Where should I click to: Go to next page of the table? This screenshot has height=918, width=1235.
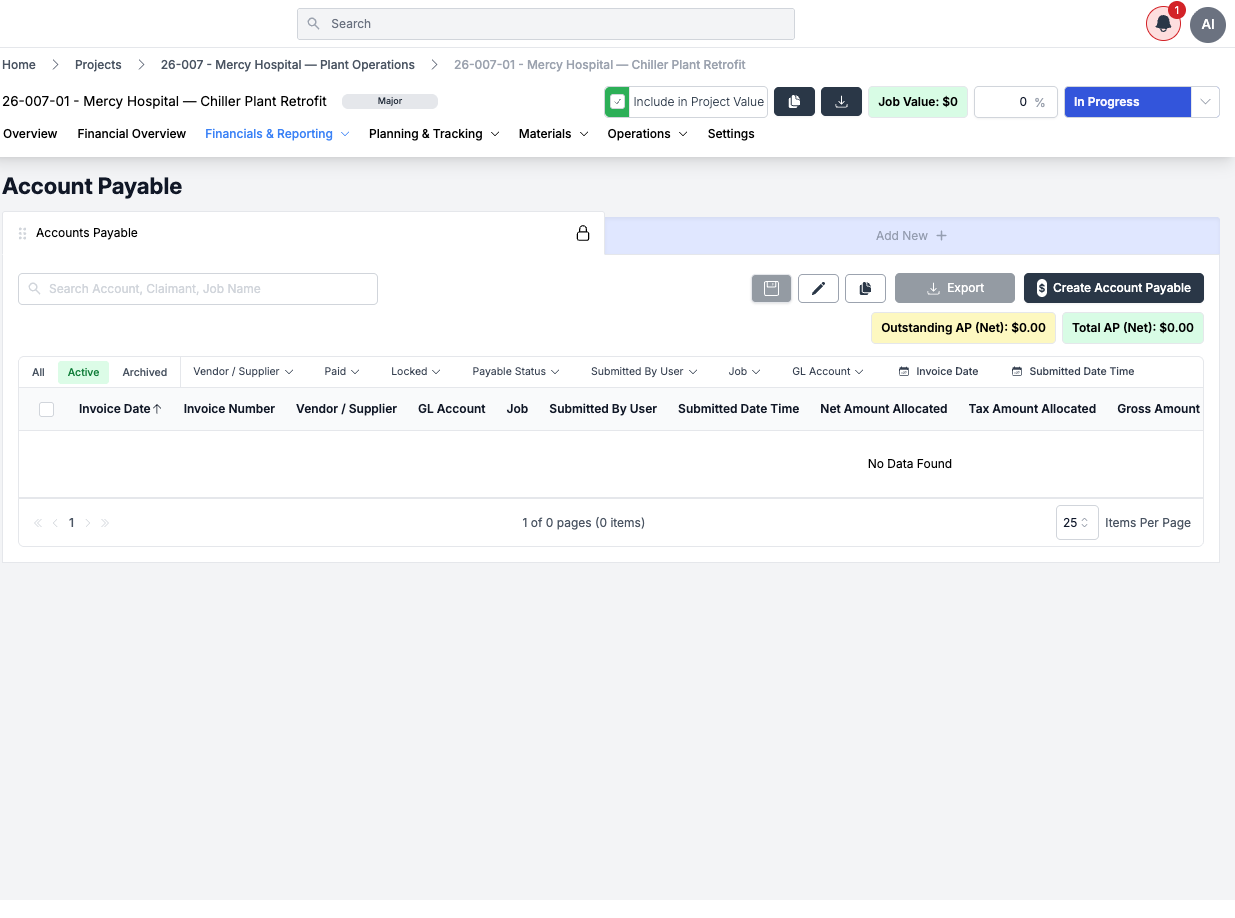click(x=88, y=523)
